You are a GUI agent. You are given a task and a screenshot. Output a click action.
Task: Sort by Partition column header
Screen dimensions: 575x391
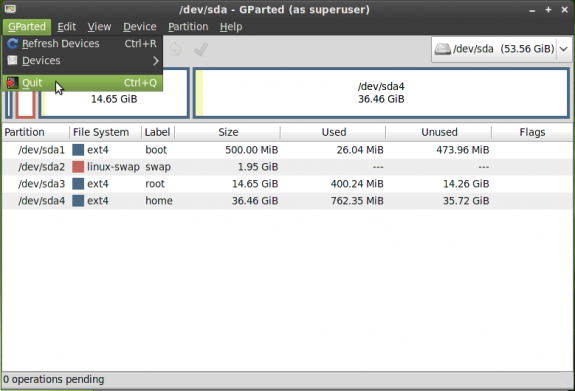click(x=36, y=132)
